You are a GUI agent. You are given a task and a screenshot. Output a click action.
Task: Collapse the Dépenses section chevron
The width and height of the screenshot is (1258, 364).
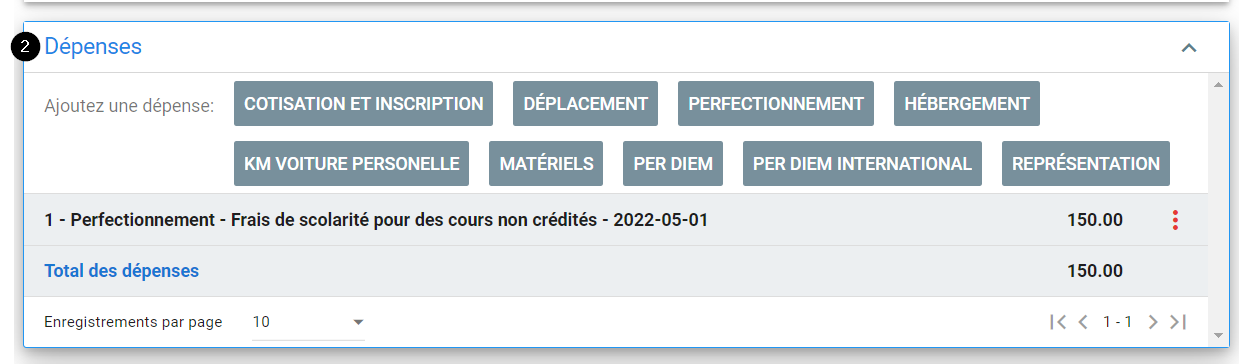(x=1188, y=47)
